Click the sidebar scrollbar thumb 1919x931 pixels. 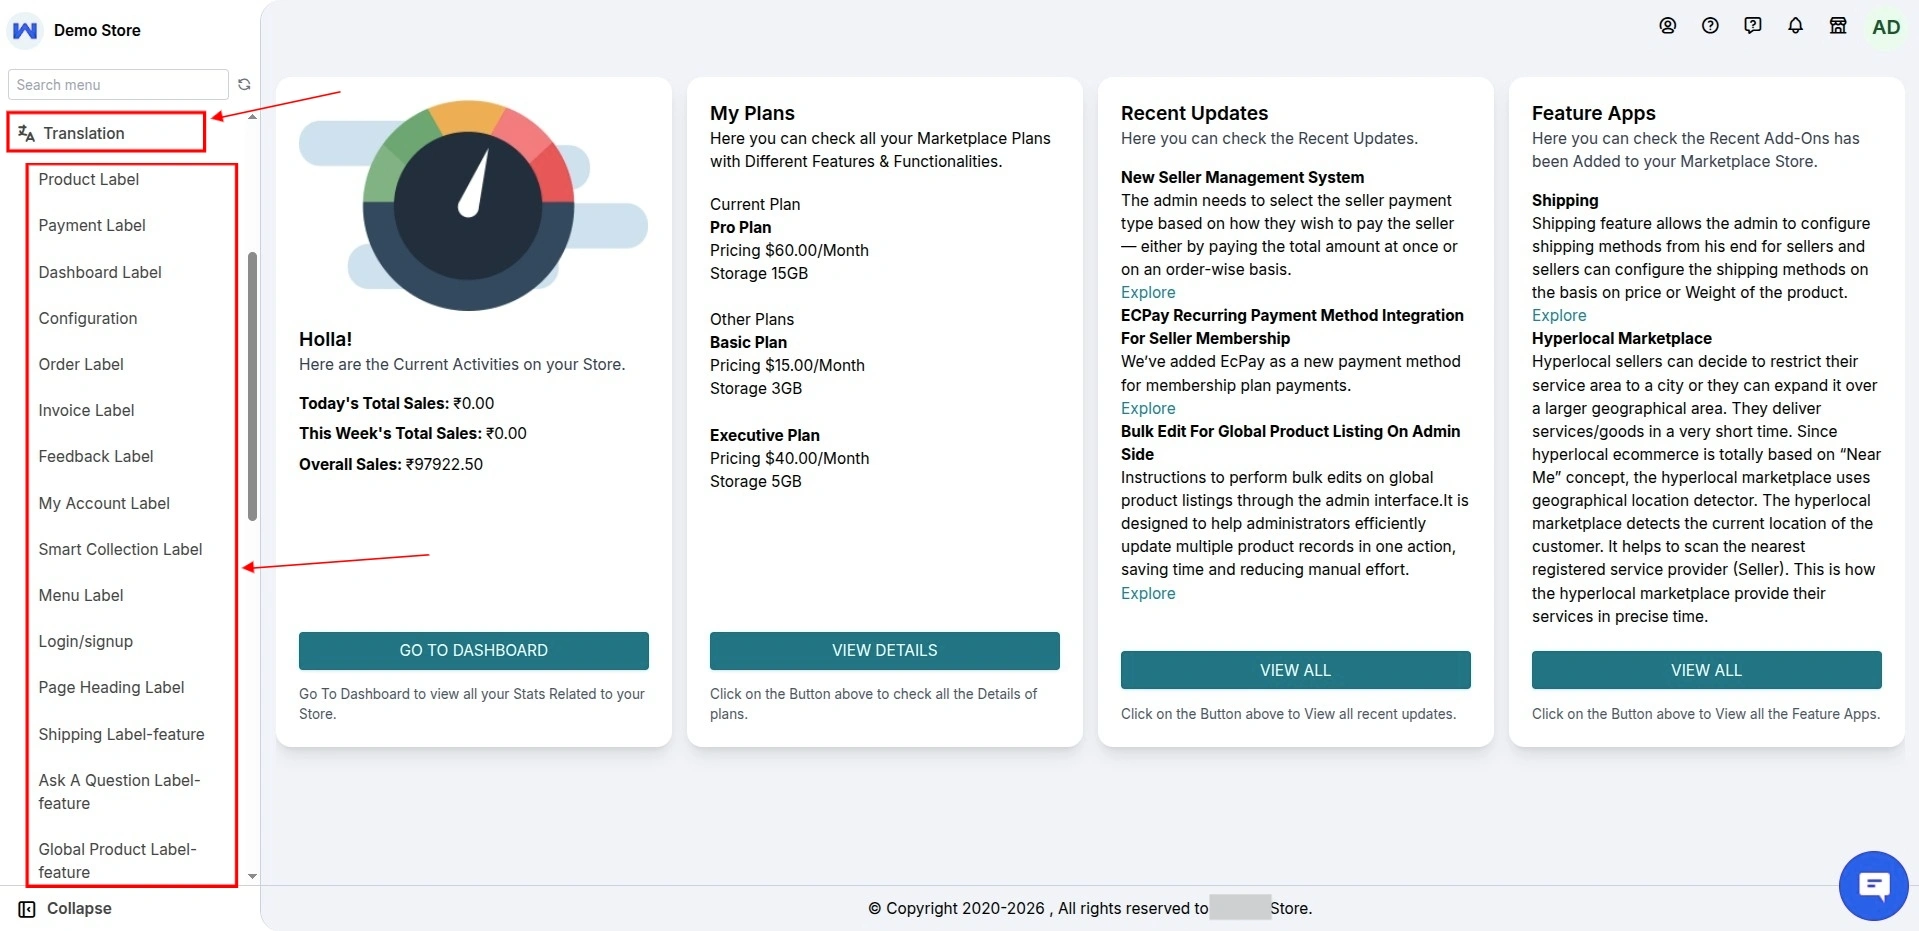253,386
